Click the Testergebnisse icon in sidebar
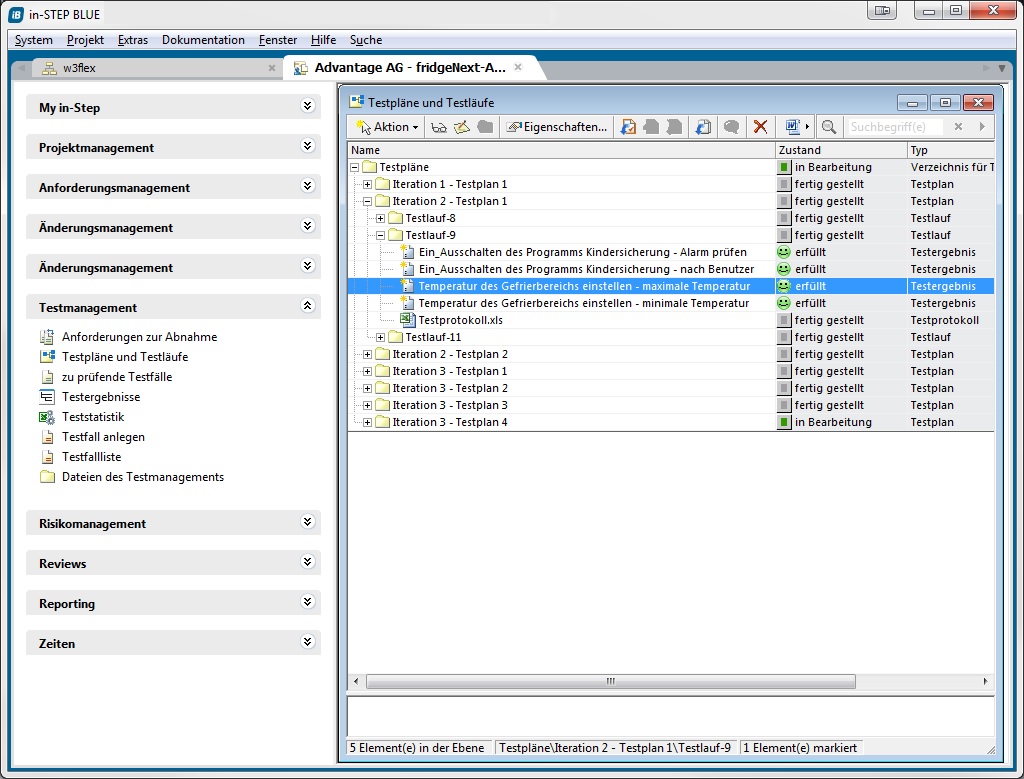Viewport: 1024px width, 779px height. click(x=47, y=397)
